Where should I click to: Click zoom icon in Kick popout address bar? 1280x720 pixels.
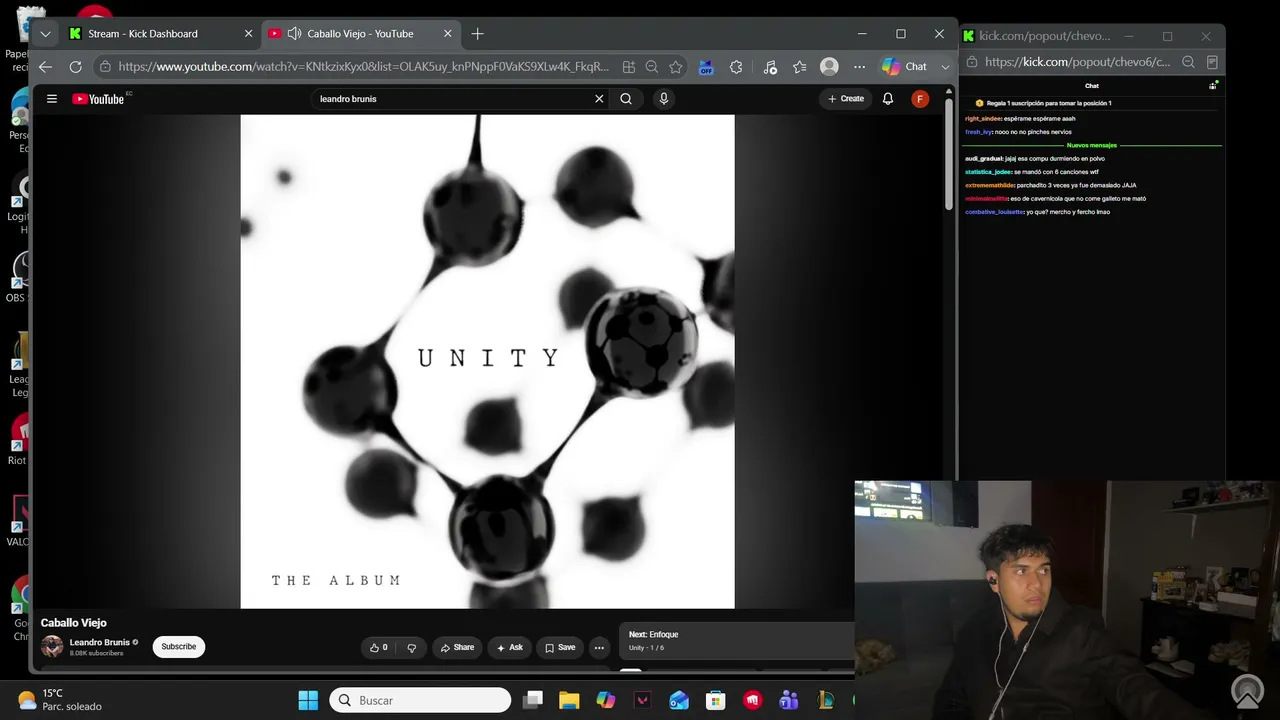[x=1188, y=62]
